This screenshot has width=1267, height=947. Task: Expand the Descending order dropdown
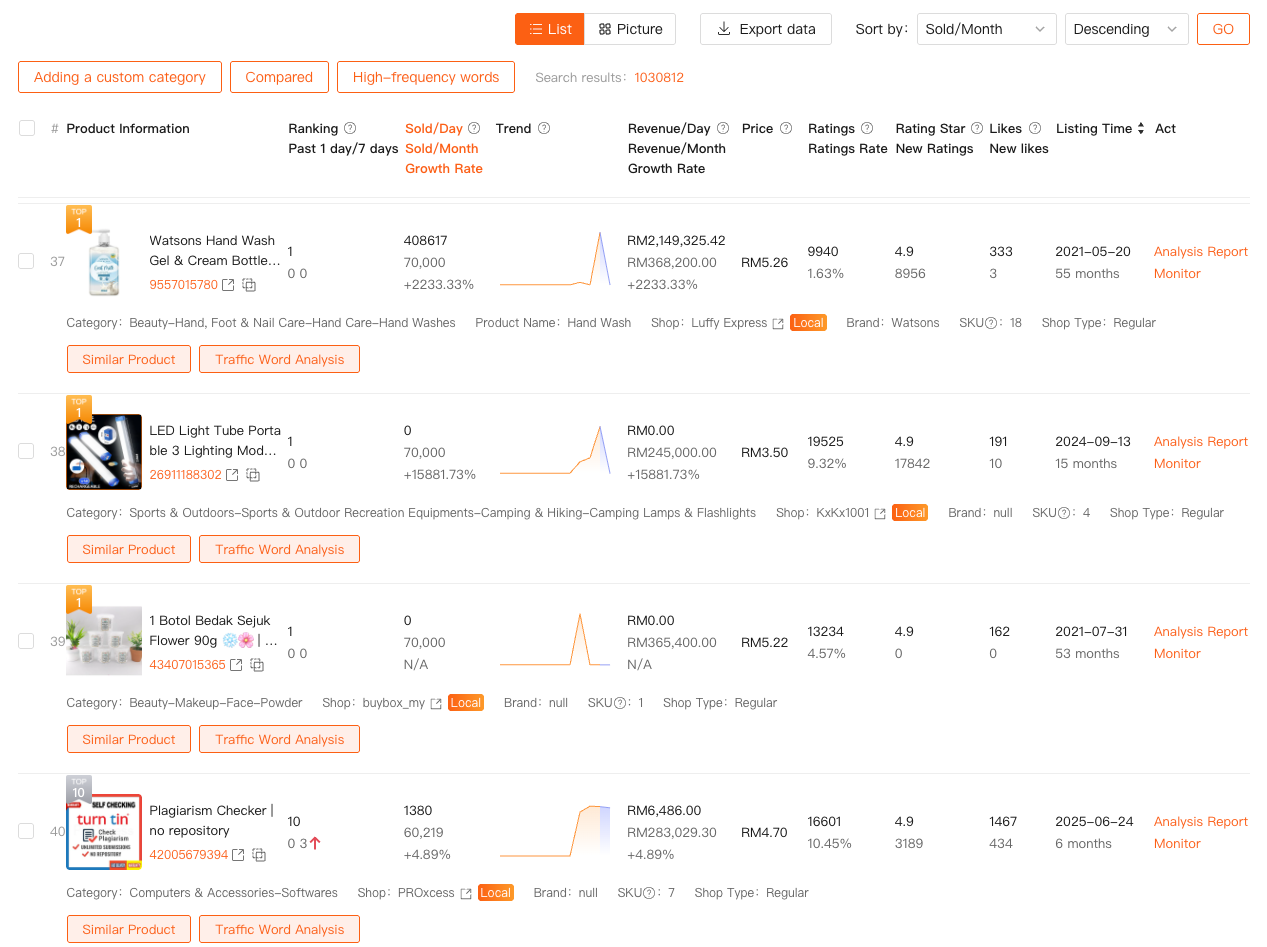1126,29
